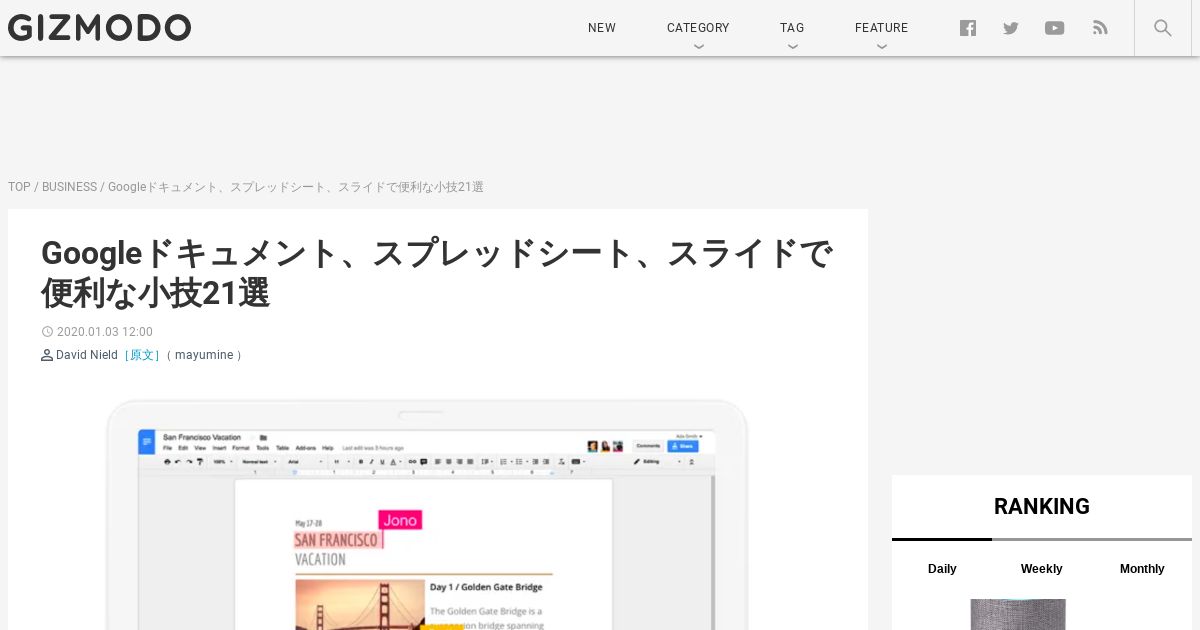Open the Gizmodo Facebook page icon
Screen dimensions: 1200x630
tap(968, 28)
